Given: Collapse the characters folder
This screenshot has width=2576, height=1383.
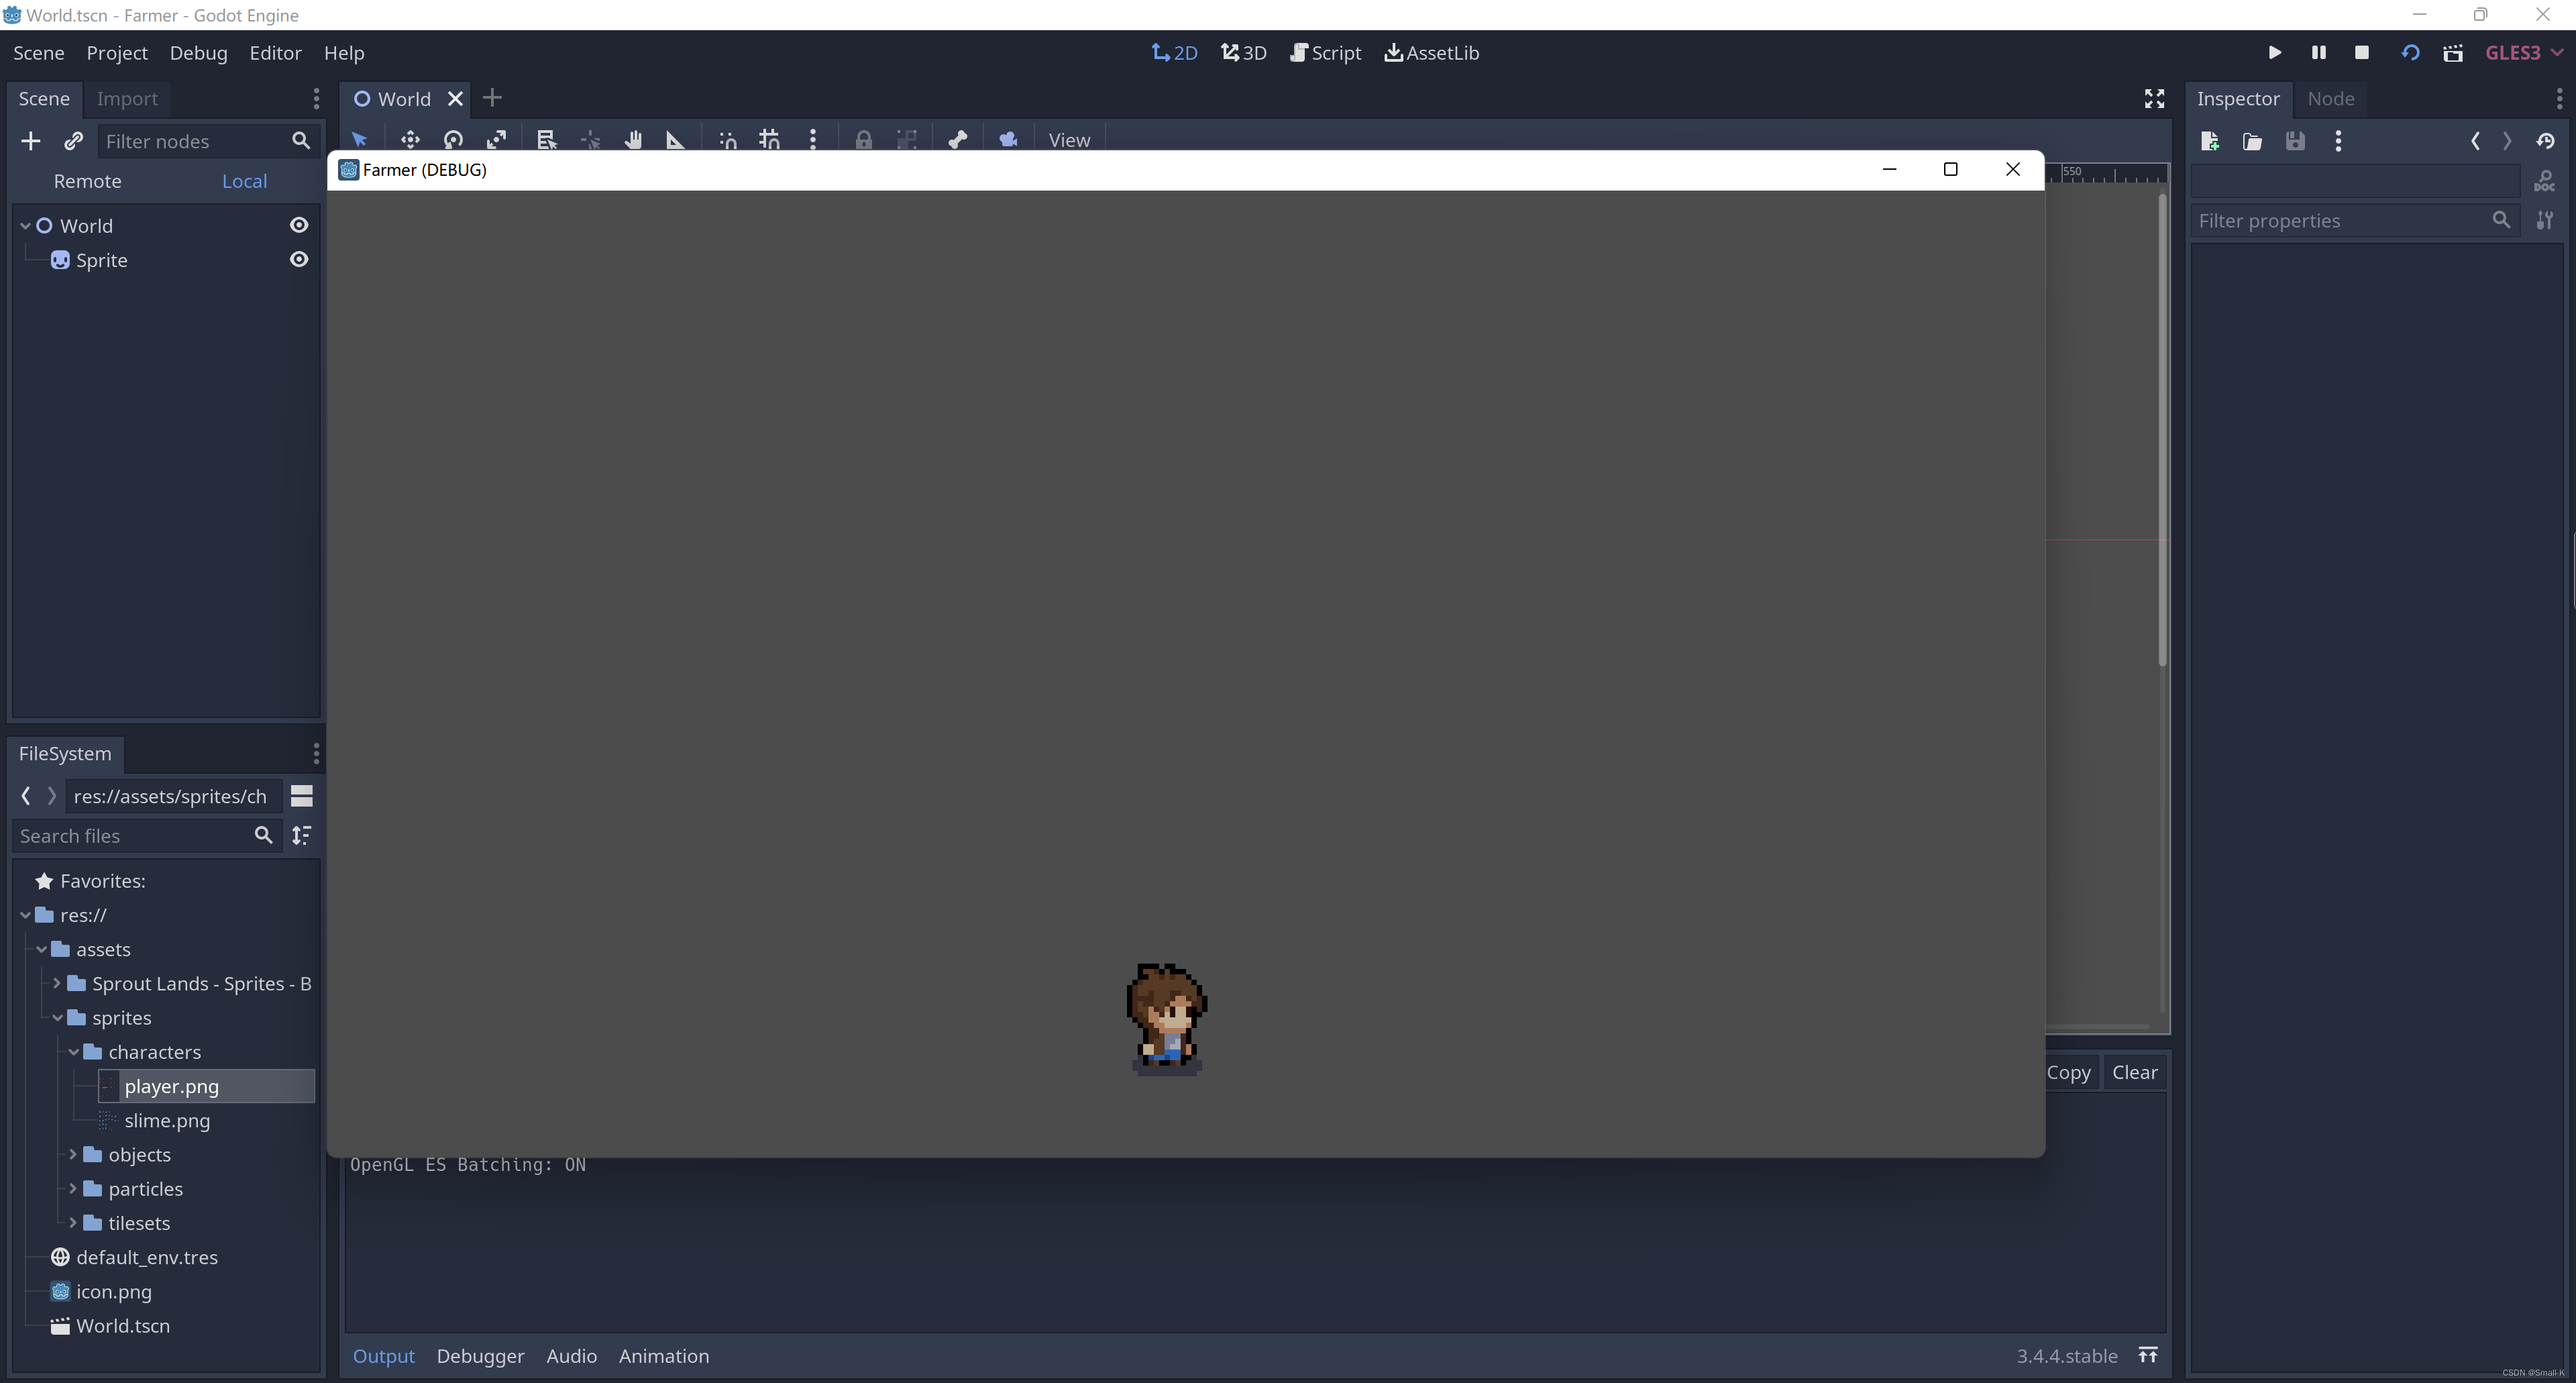Looking at the screenshot, I should click(73, 1052).
